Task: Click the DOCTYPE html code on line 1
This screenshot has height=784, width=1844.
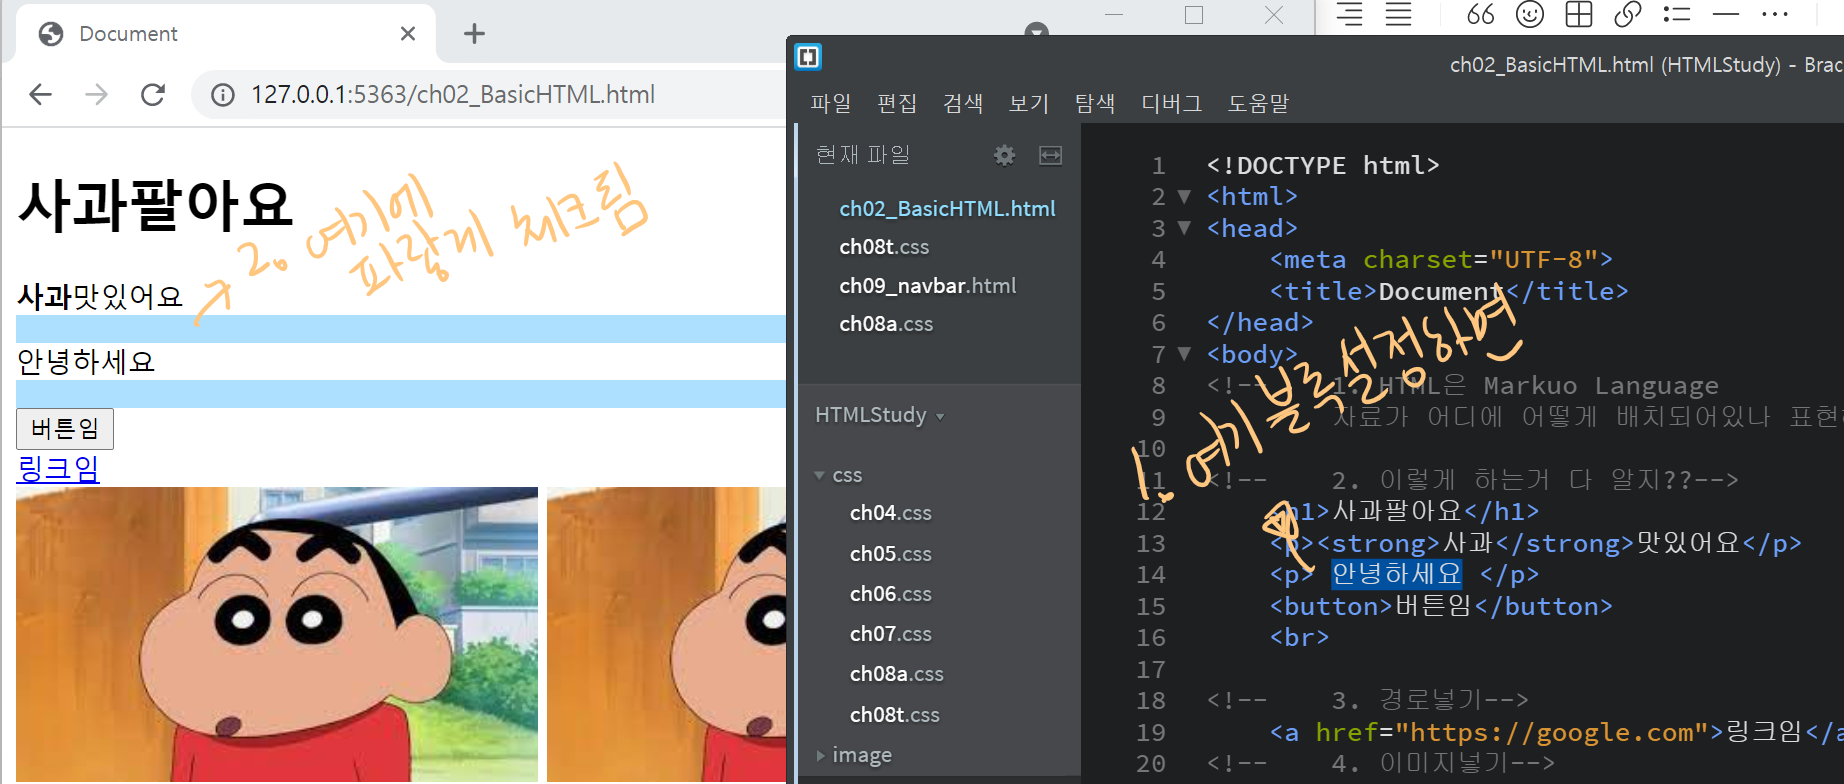Action: (x=1323, y=165)
